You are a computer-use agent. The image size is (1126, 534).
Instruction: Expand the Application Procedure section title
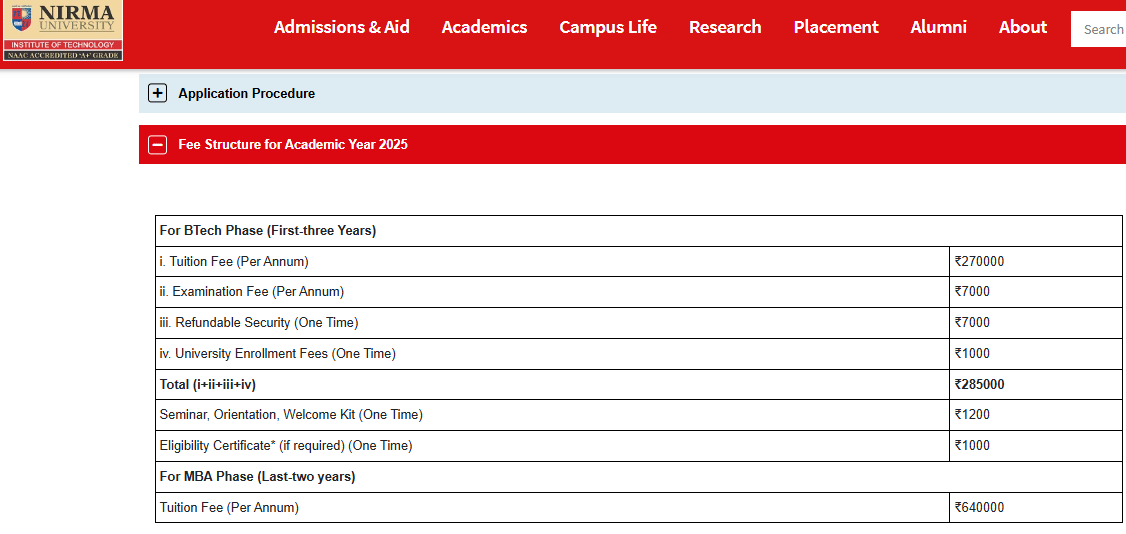coord(246,93)
